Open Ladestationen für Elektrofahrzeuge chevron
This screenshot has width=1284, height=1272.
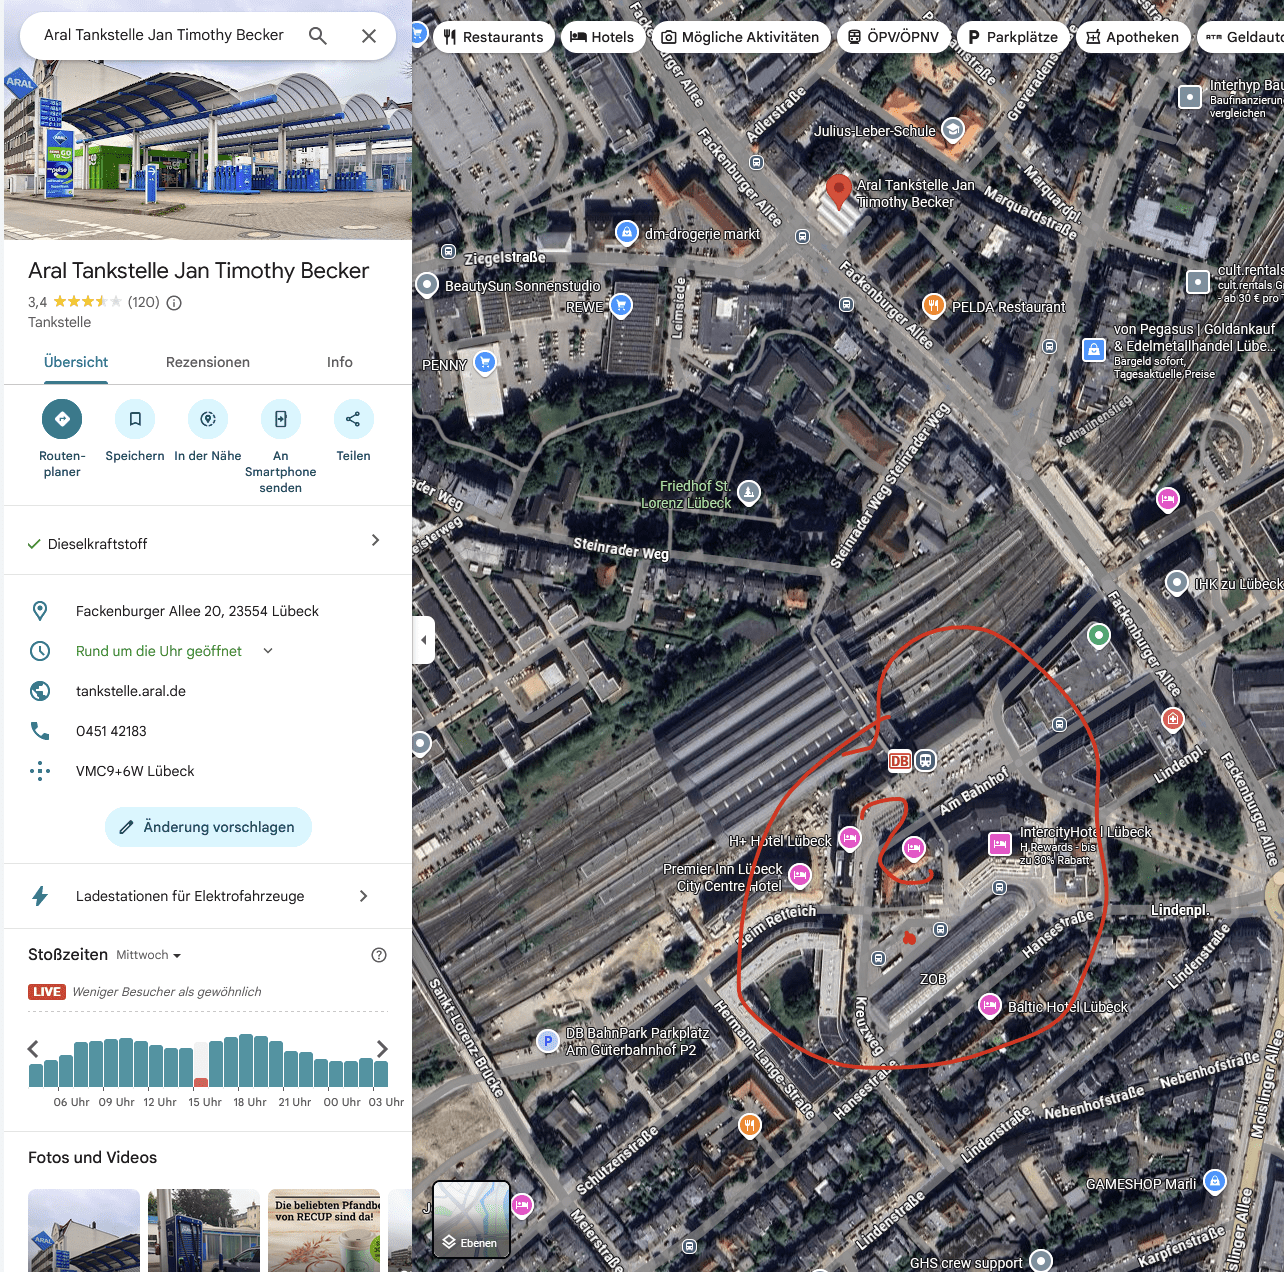pos(363,896)
